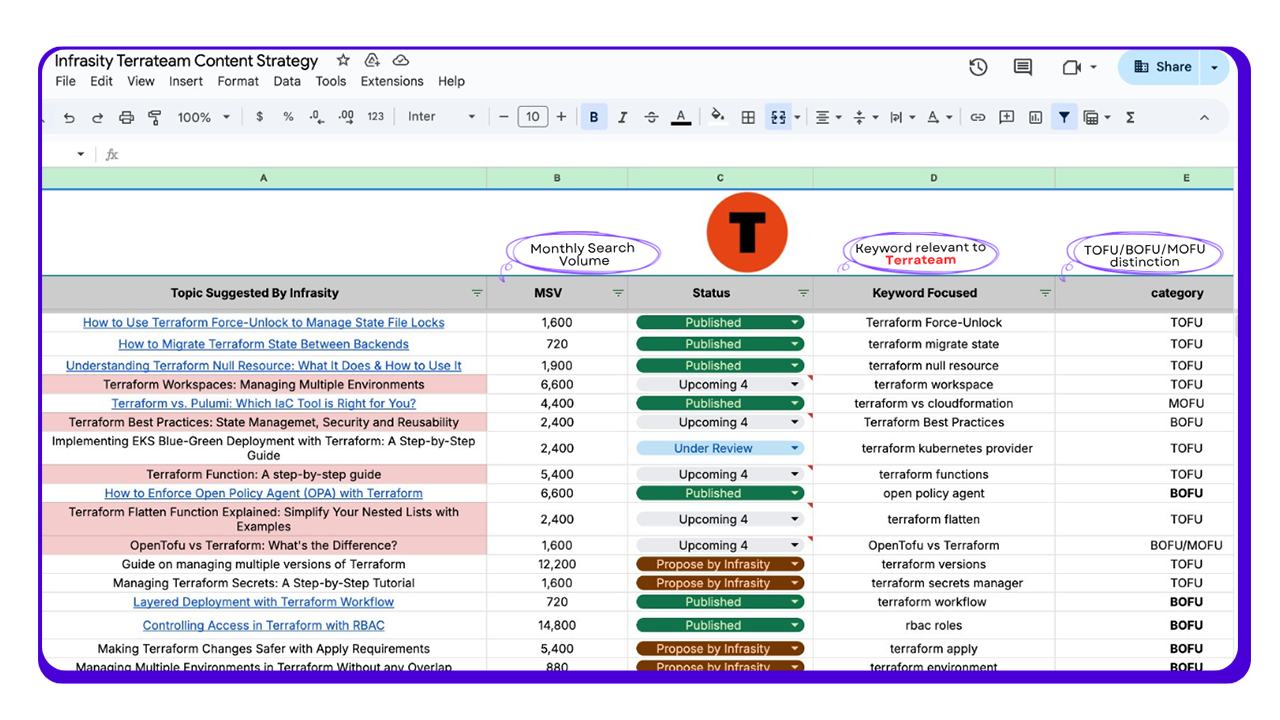Screen dimensions: 1280x720
Task: Open more number formats (123)
Action: pyautogui.click(x=376, y=117)
